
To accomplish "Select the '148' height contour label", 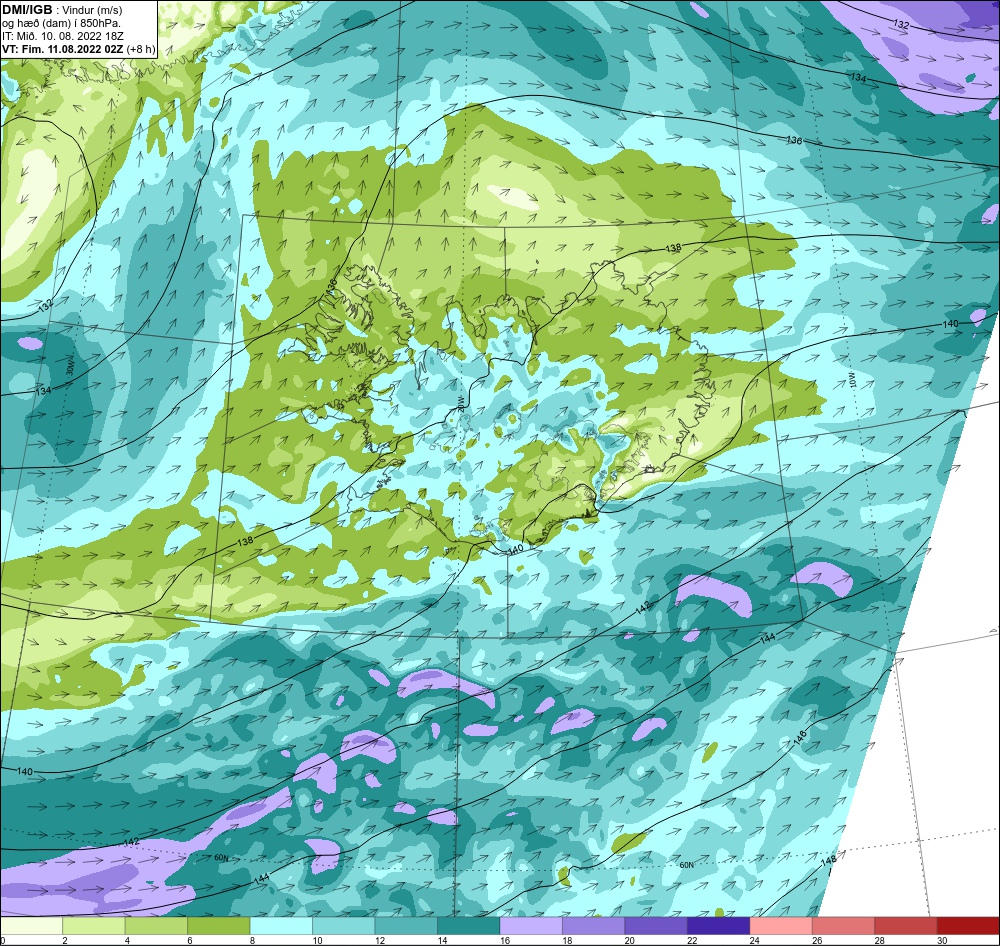I will 828,861.
